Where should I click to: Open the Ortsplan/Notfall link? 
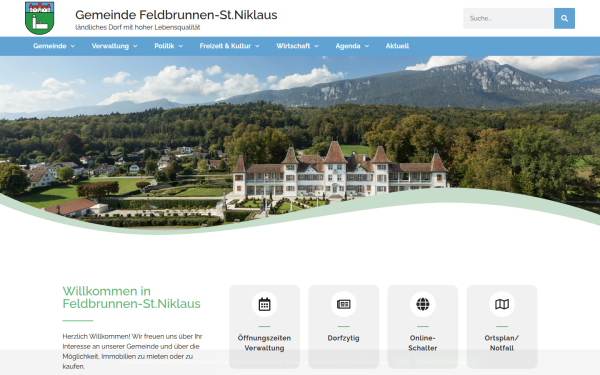[502, 343]
